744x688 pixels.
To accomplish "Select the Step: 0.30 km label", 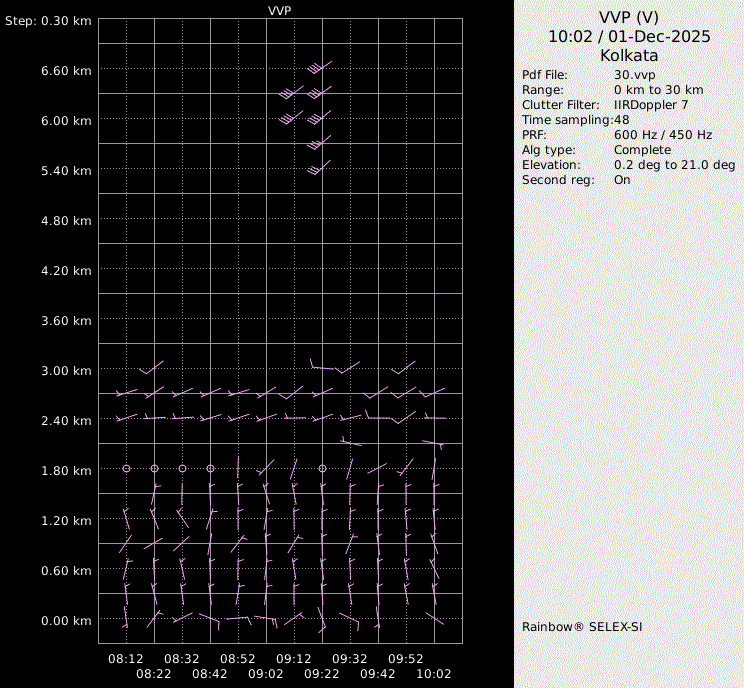I will coord(48,21).
